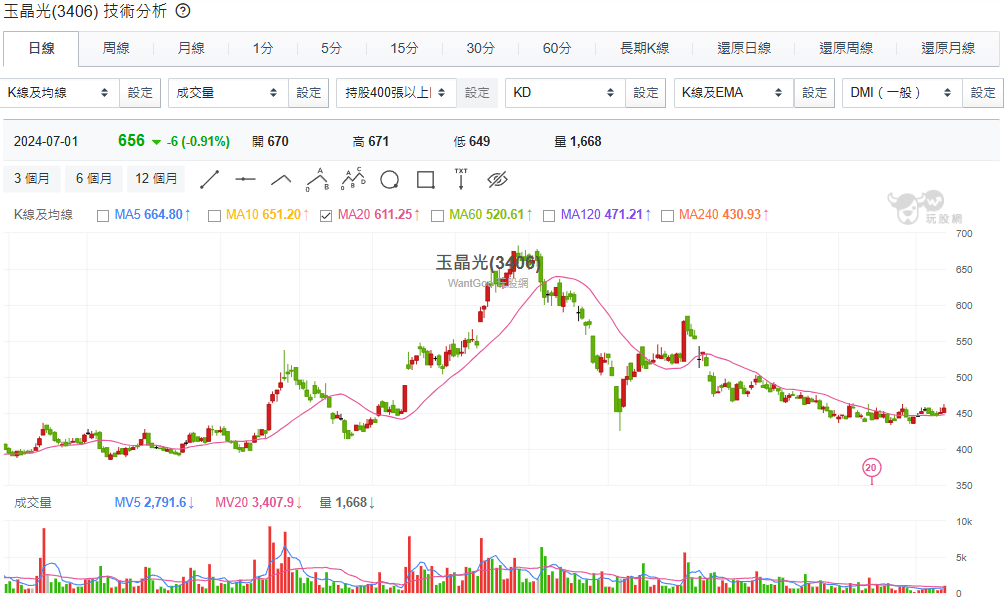Enable the MA5 moving average checkbox

coord(103,215)
